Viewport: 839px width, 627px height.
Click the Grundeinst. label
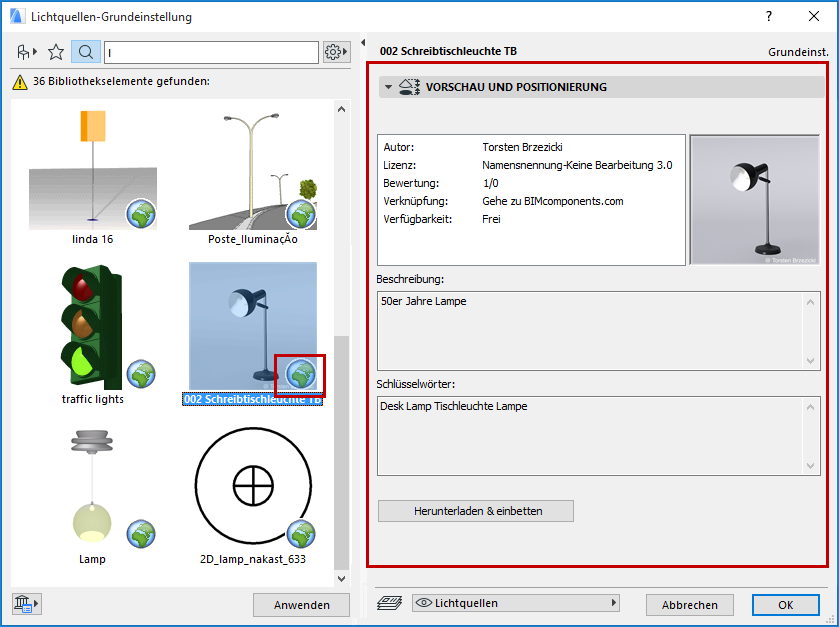(798, 52)
